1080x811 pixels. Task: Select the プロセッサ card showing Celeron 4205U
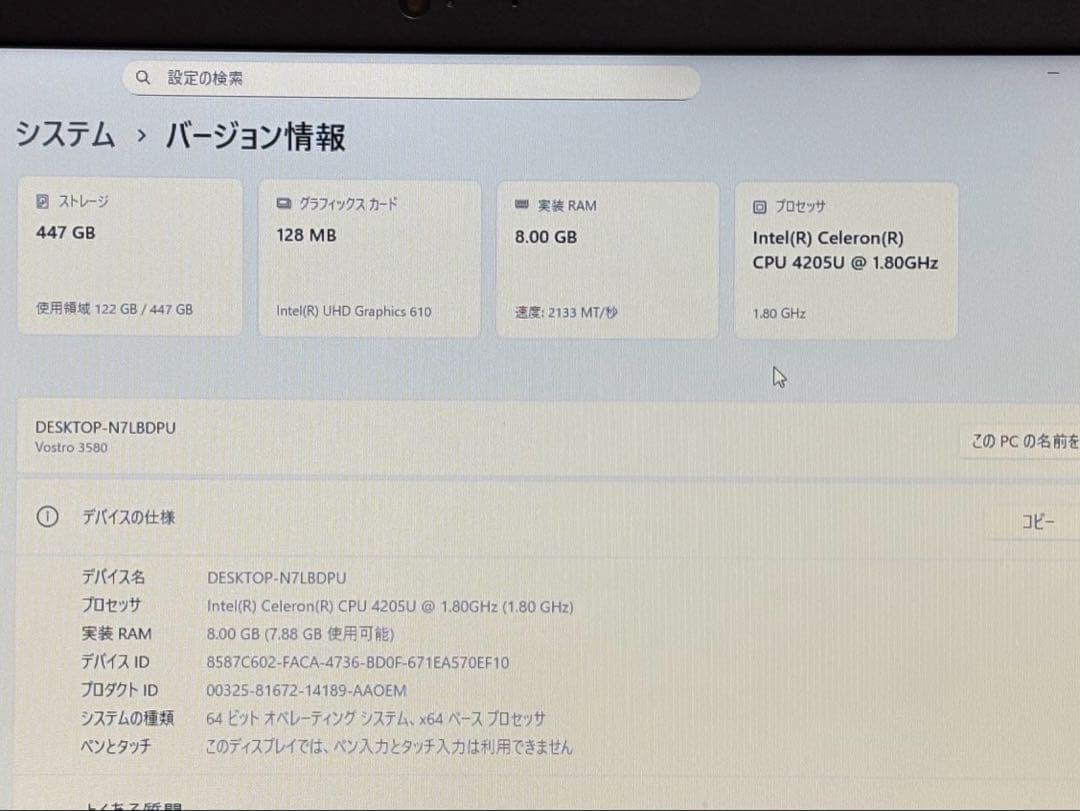pos(846,258)
